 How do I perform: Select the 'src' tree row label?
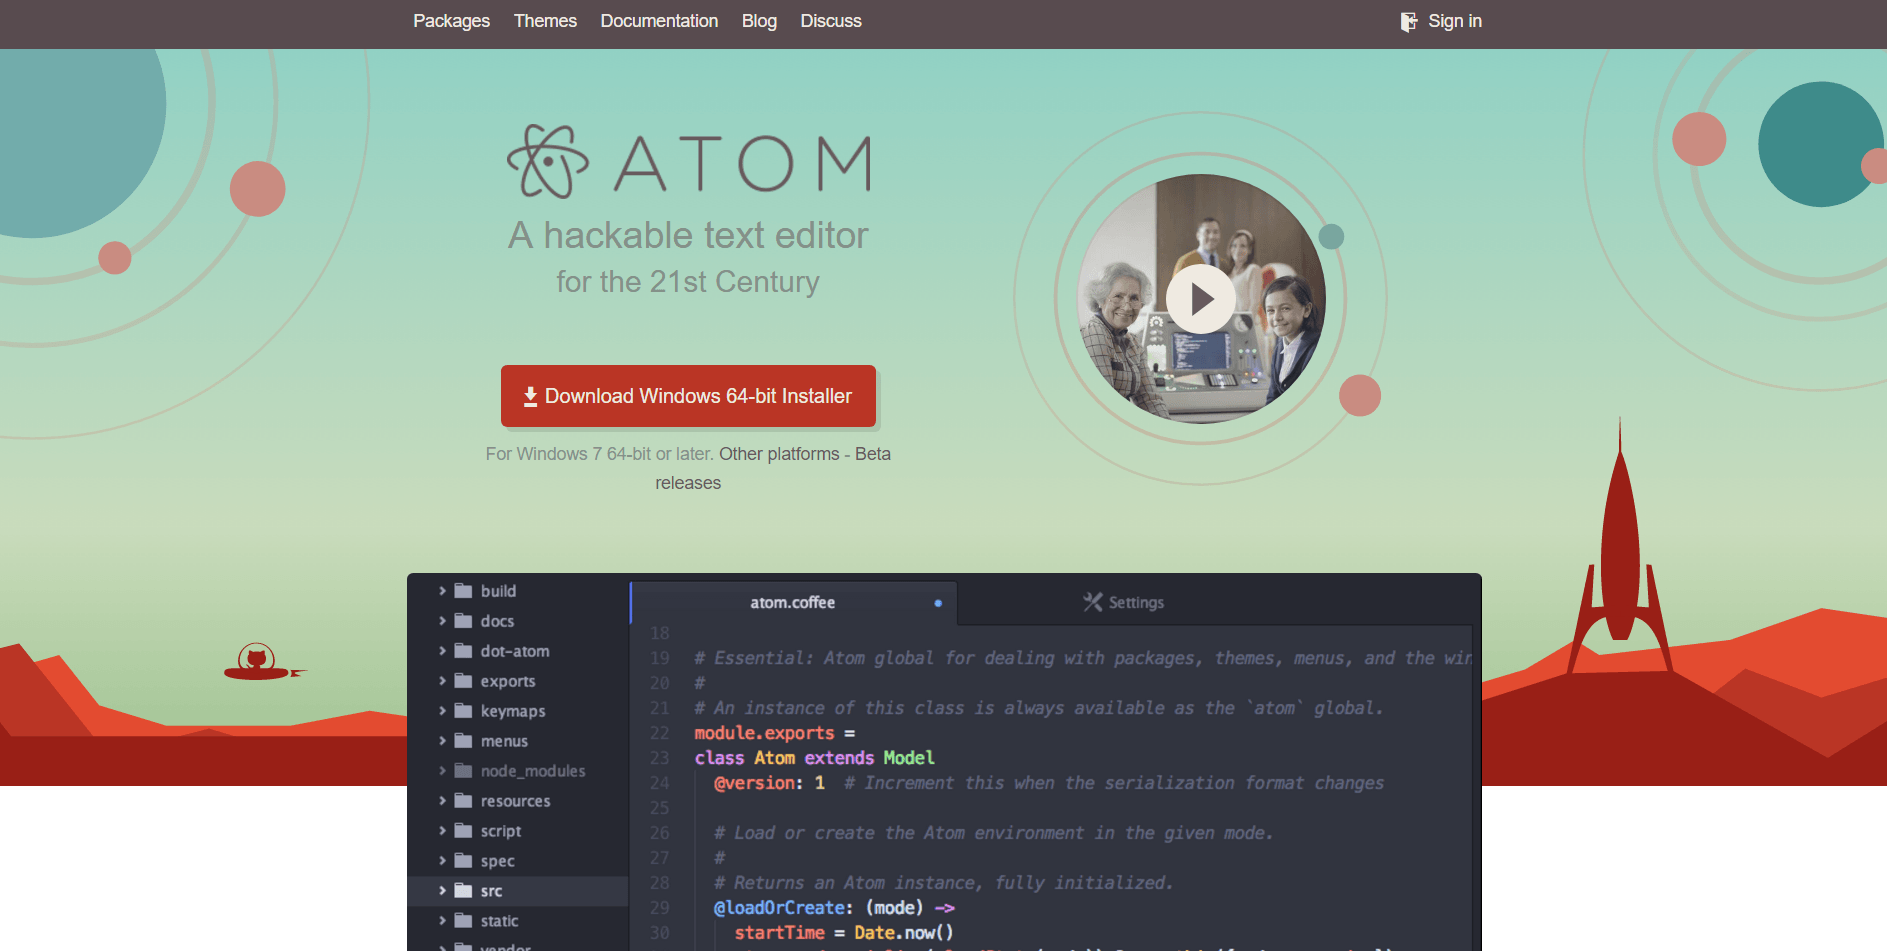(491, 891)
